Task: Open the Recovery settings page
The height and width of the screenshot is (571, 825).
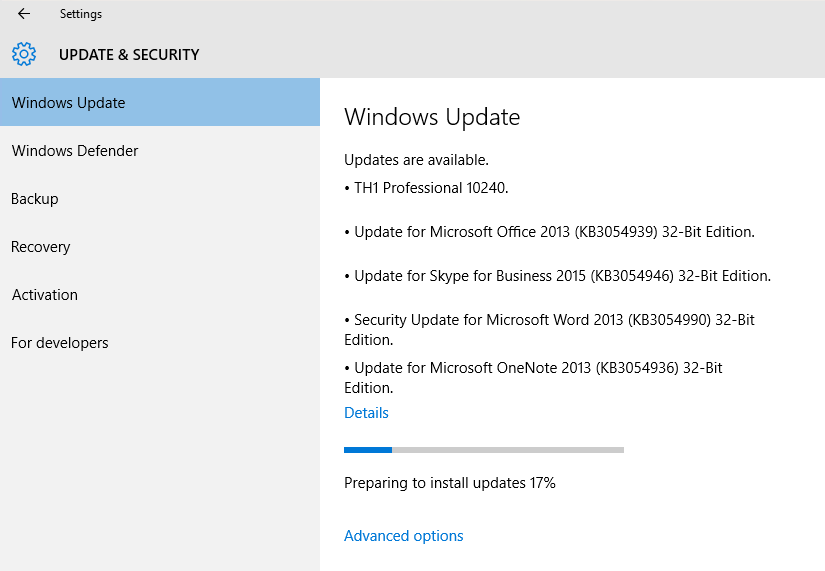Action: pos(160,246)
